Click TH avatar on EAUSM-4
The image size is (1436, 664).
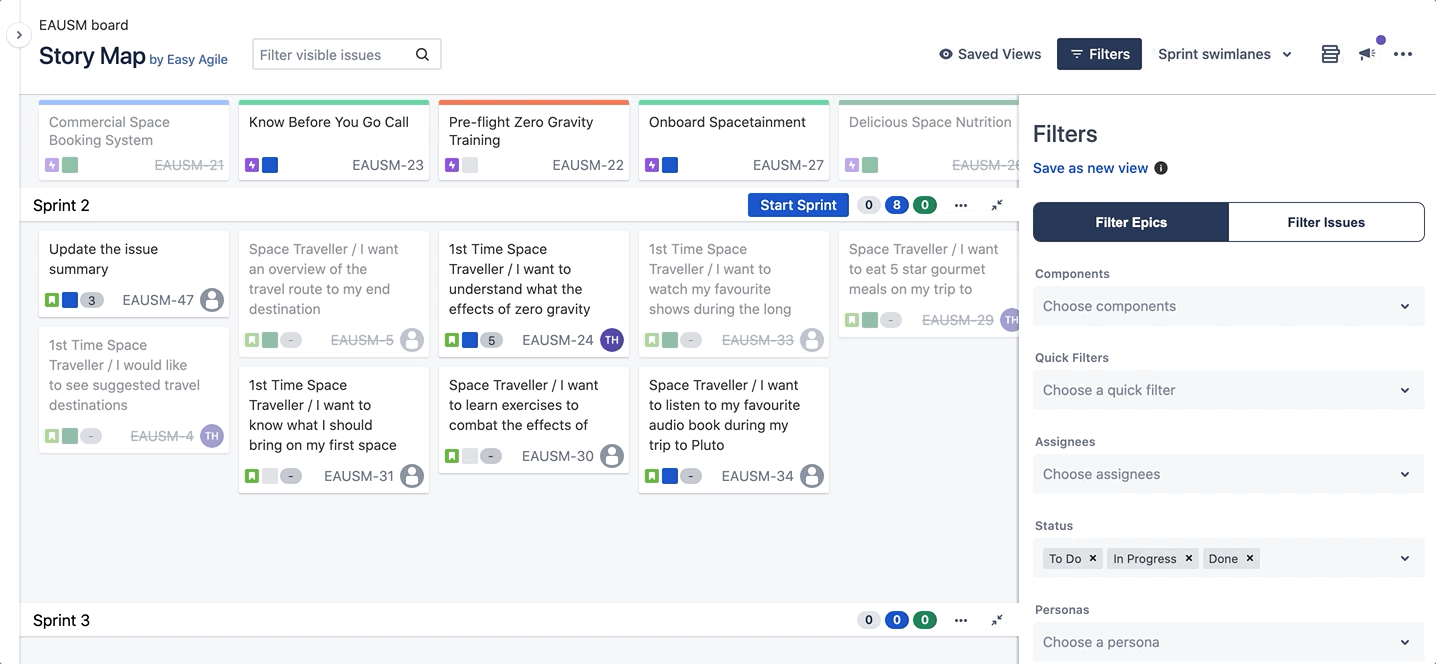point(212,436)
